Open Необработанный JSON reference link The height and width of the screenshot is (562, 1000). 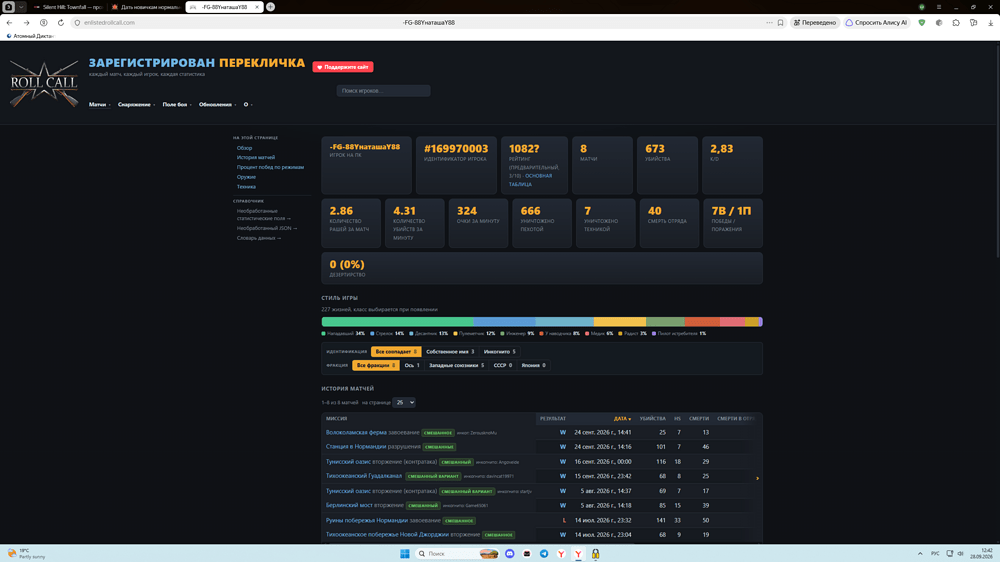267,228
